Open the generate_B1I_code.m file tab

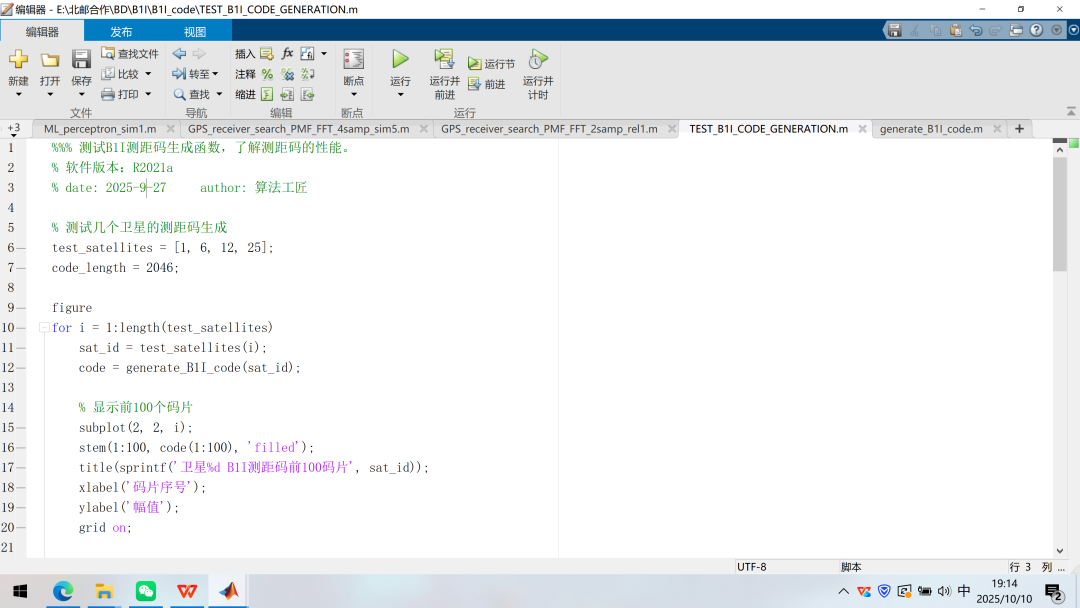pyautogui.click(x=930, y=129)
